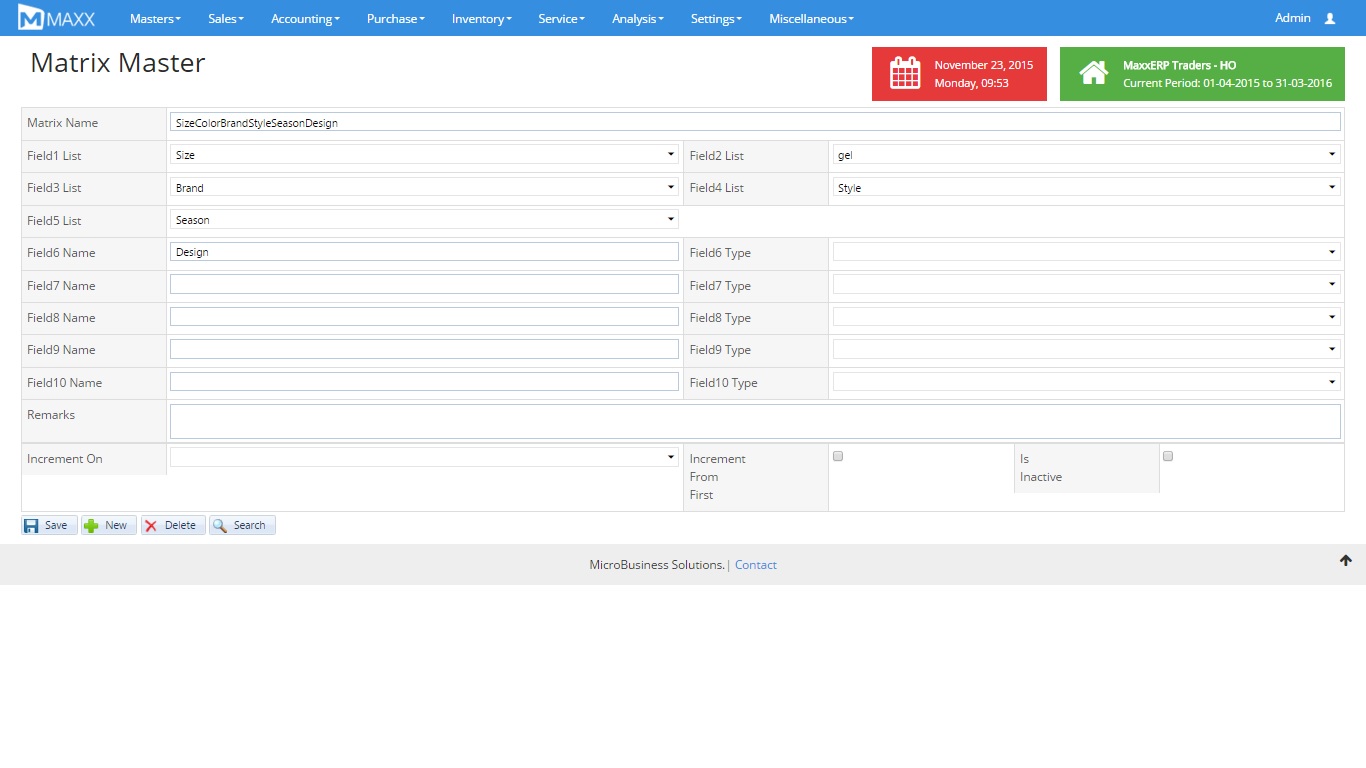
Task: Click the Save button with floppy disk icon
Action: click(x=49, y=525)
